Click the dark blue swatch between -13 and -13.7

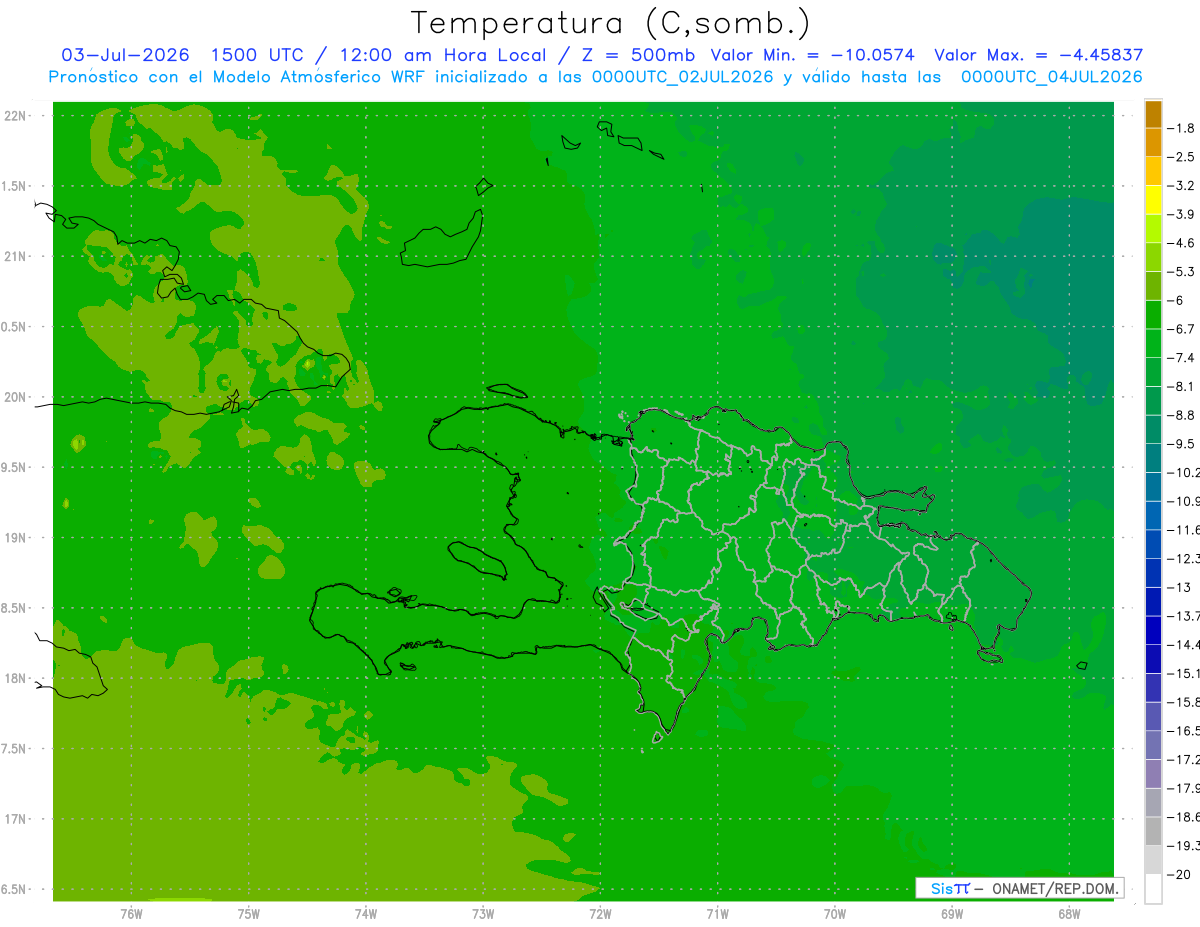pos(1153,602)
